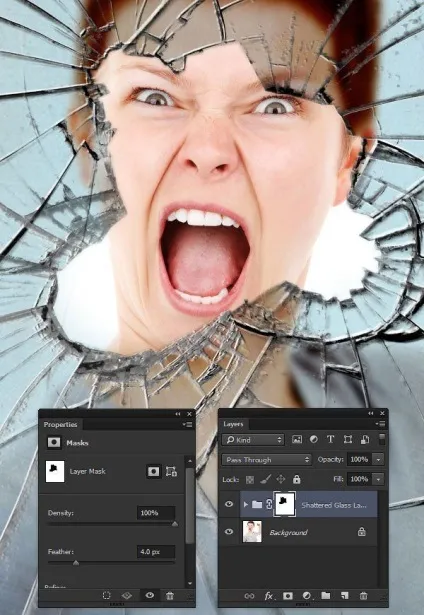The image size is (424, 615).
Task: Click the type layer filter icon
Action: tap(331, 439)
